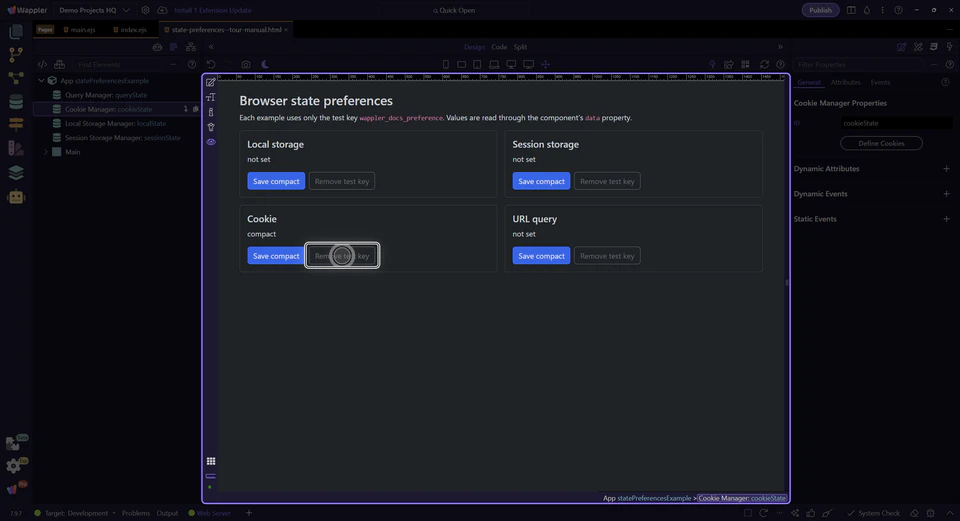Click the Filter Properties field
960x521 pixels.
tap(857, 64)
